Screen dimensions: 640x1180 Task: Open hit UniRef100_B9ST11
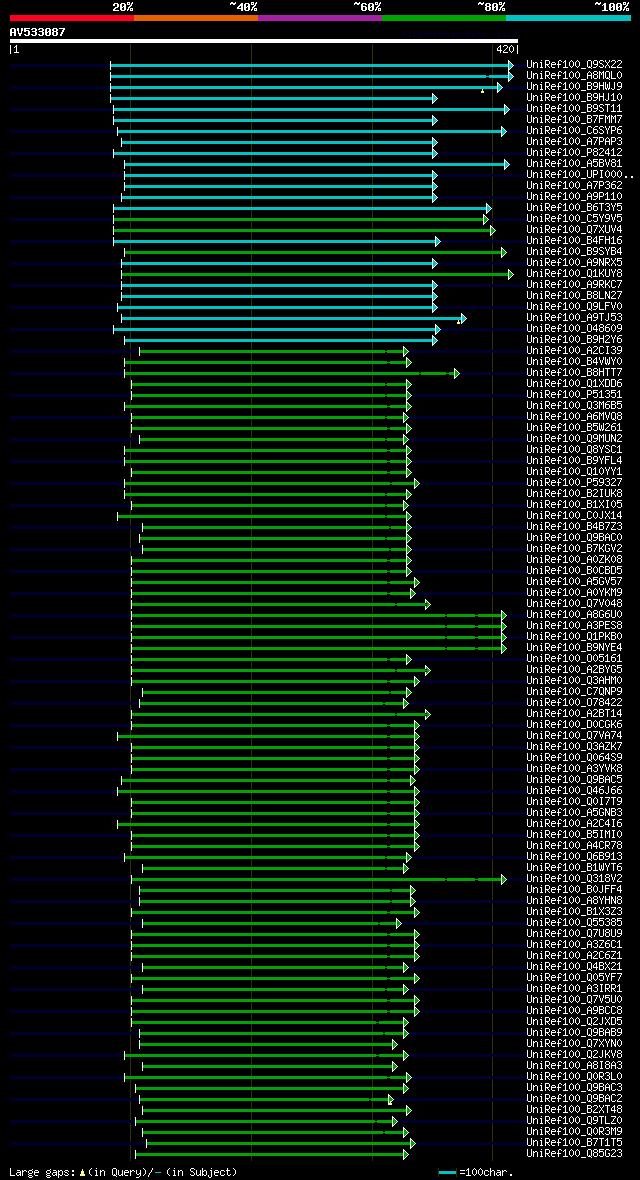[x=574, y=108]
